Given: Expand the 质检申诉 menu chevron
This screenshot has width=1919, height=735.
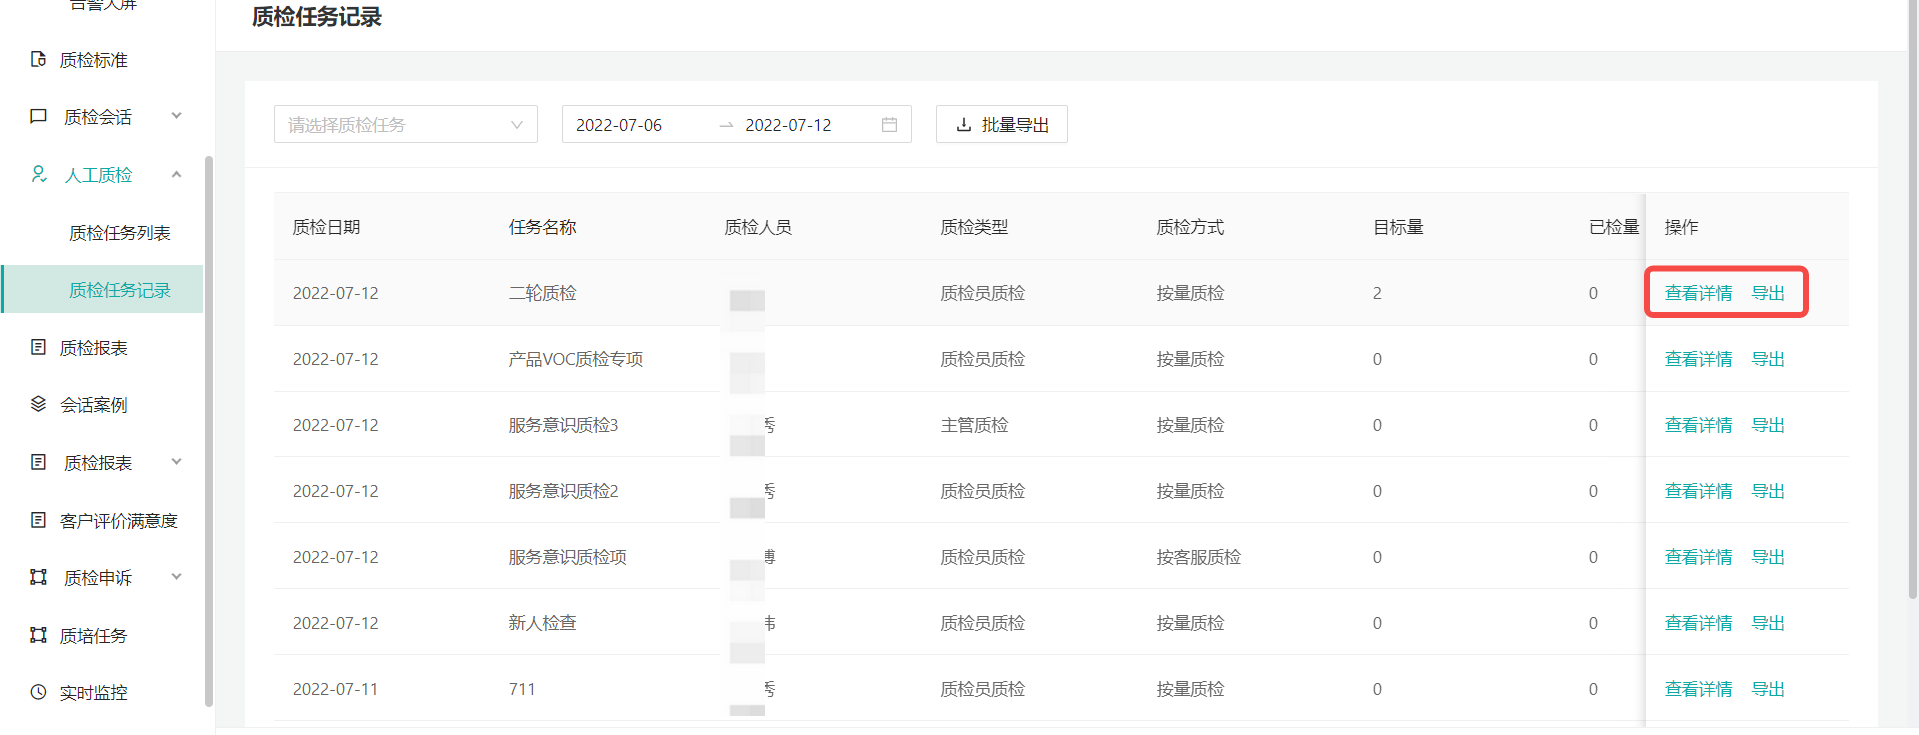Looking at the screenshot, I should coord(177,577).
